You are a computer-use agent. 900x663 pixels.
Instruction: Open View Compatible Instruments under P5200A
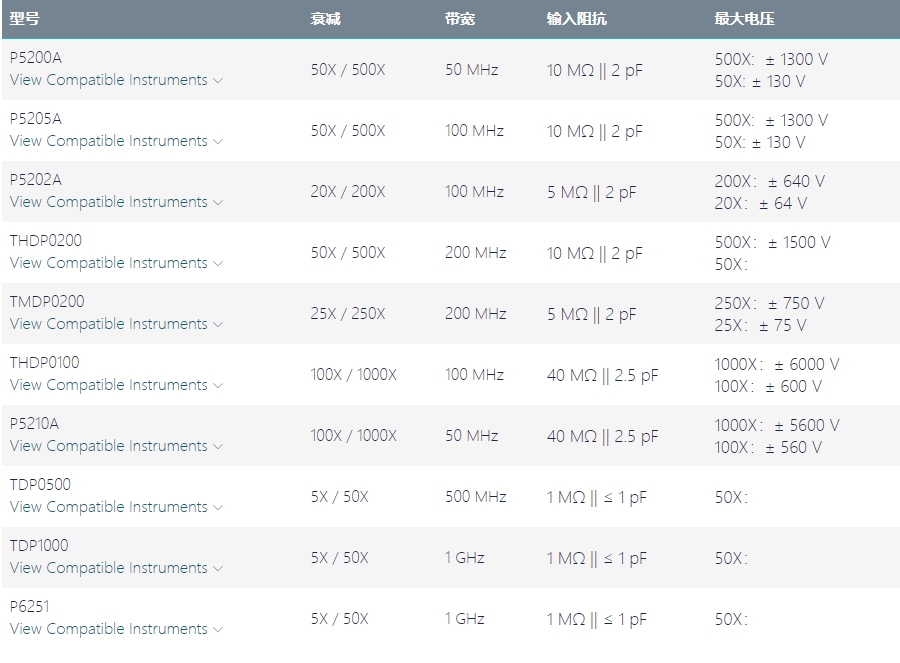108,80
